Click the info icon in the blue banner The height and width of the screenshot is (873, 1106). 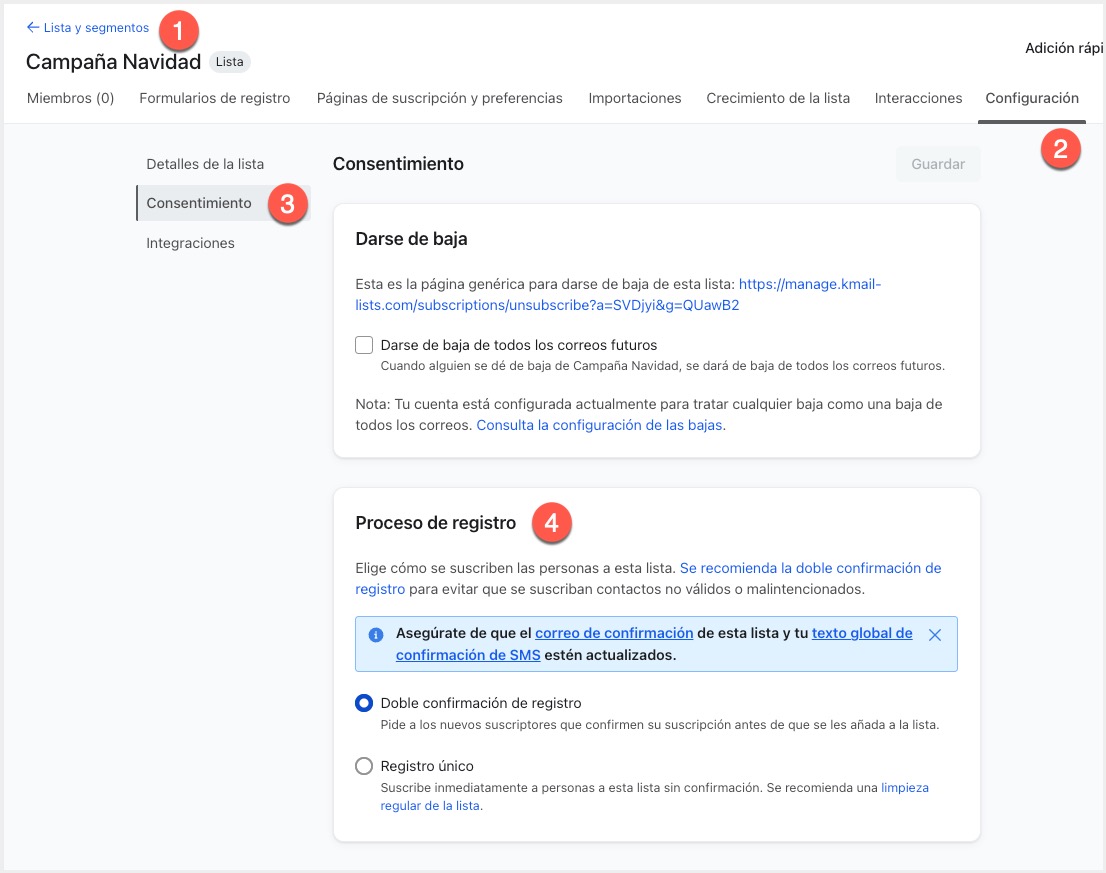[x=376, y=635]
